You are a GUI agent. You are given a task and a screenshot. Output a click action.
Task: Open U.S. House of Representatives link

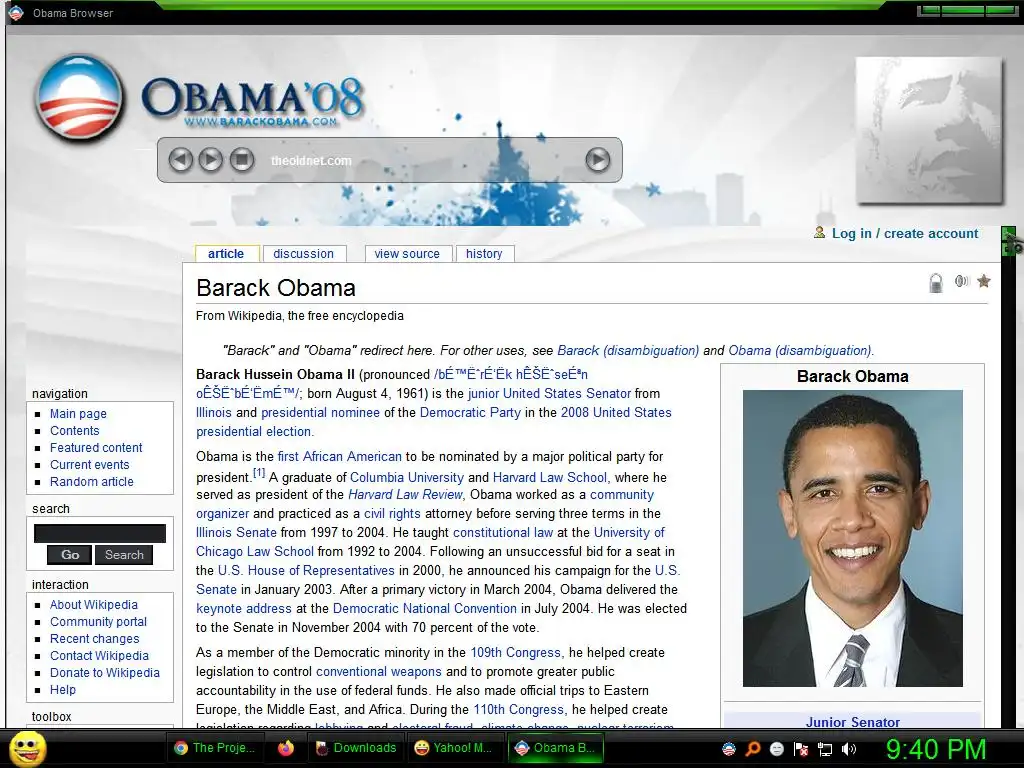[306, 571]
